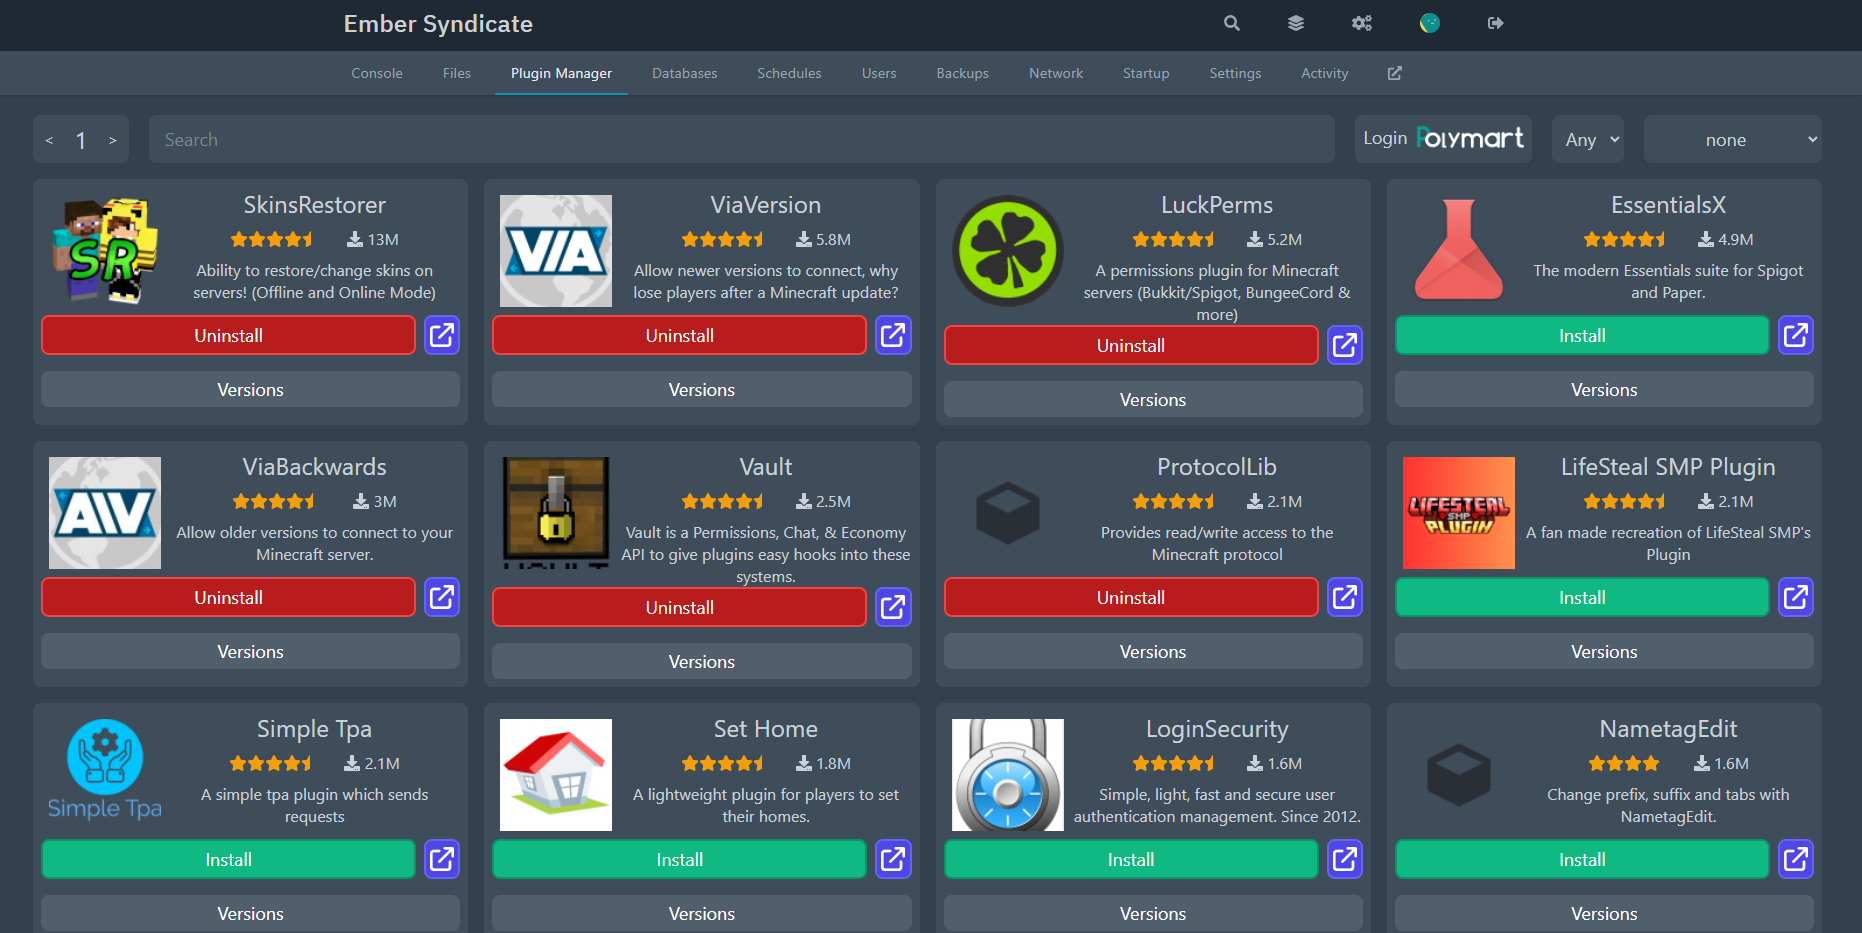Open the server list layers icon
Screen dimensions: 1862x933
point(1296,23)
